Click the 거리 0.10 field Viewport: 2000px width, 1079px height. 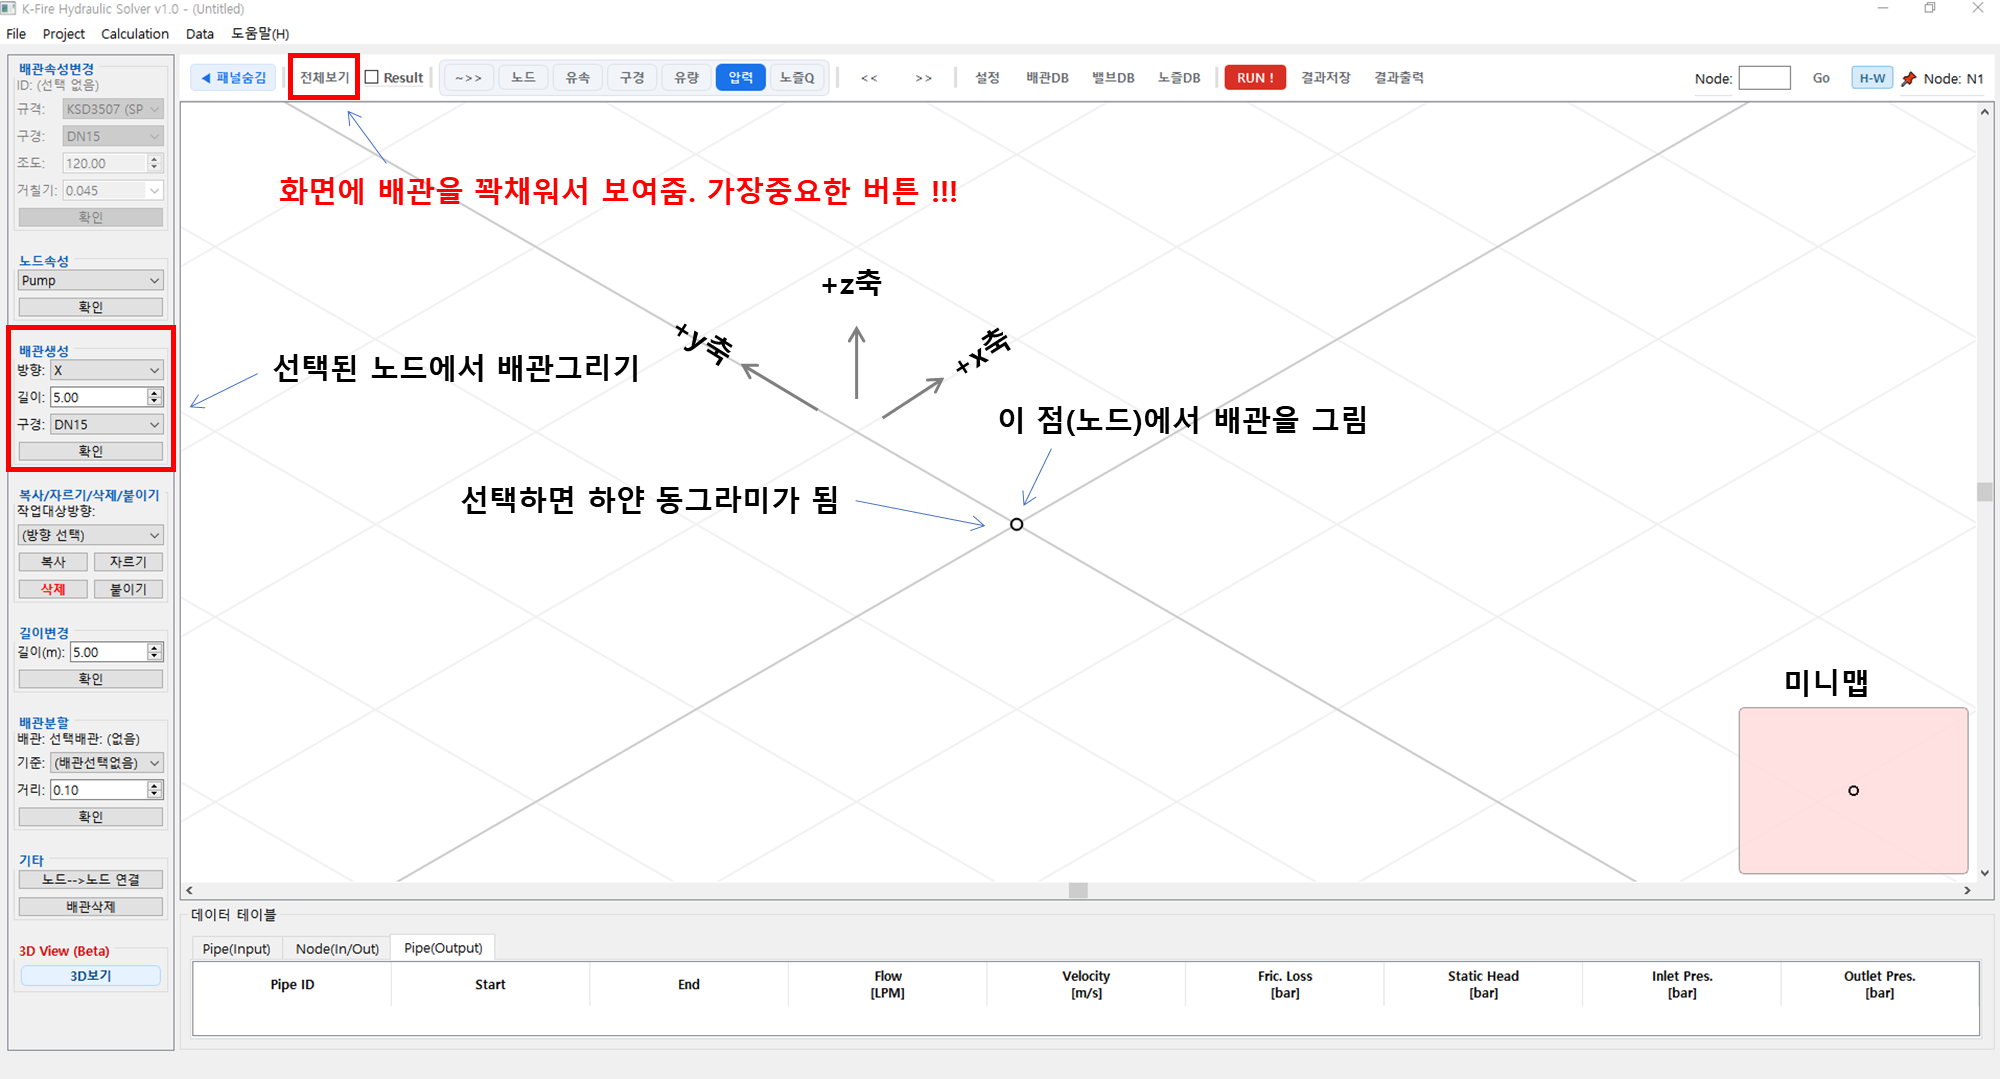[98, 790]
